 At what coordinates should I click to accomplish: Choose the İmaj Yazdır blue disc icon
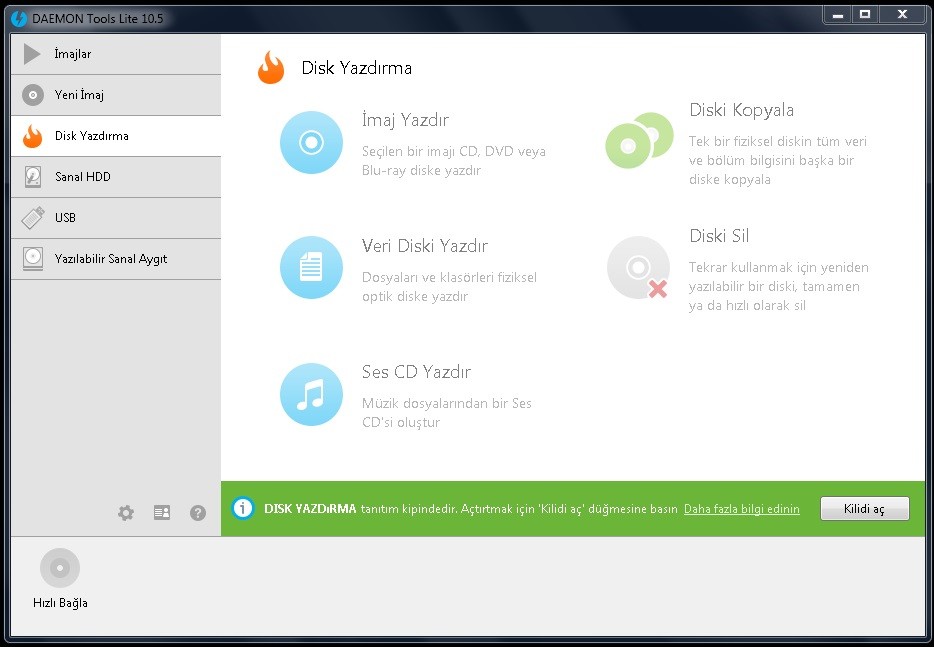tap(312, 142)
